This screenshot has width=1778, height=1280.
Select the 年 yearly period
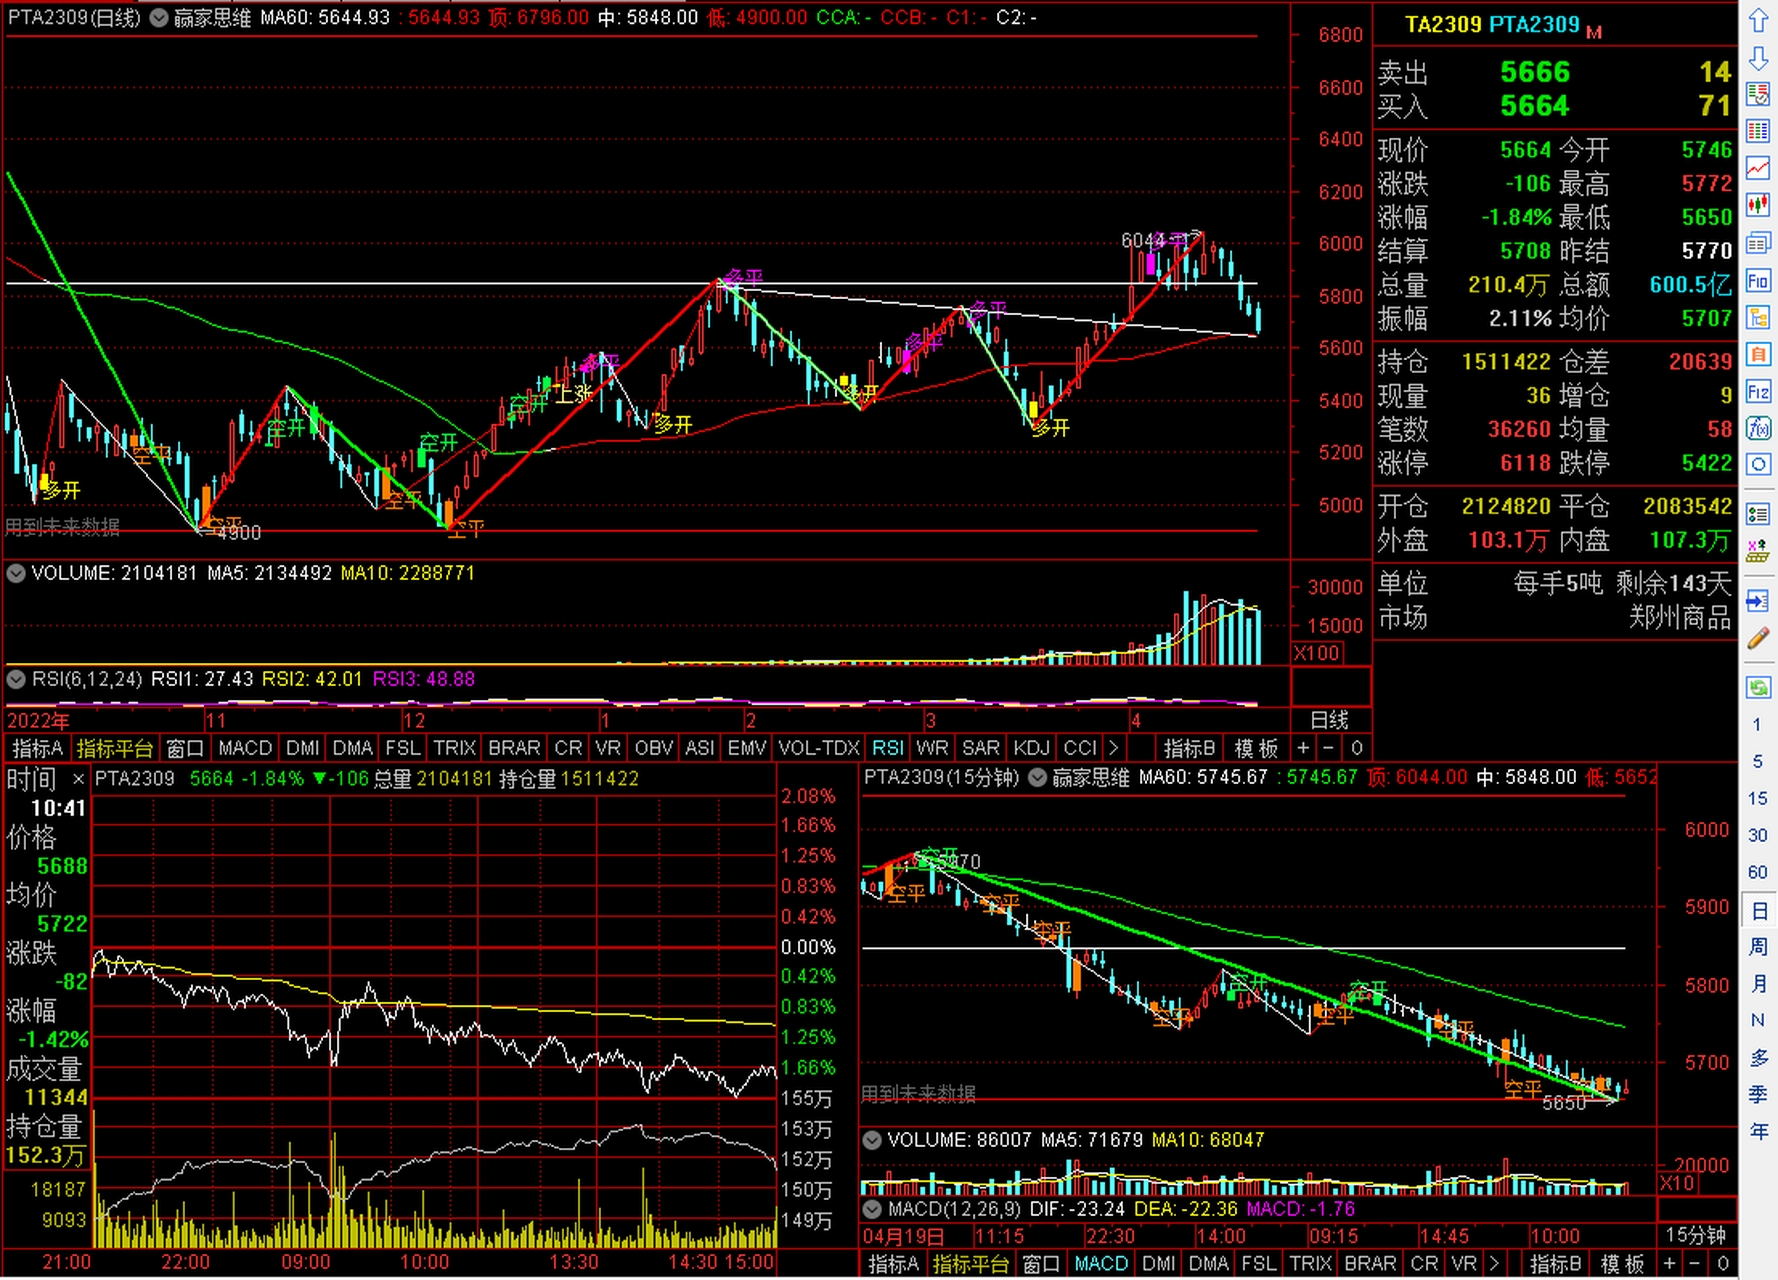pyautogui.click(x=1758, y=1132)
